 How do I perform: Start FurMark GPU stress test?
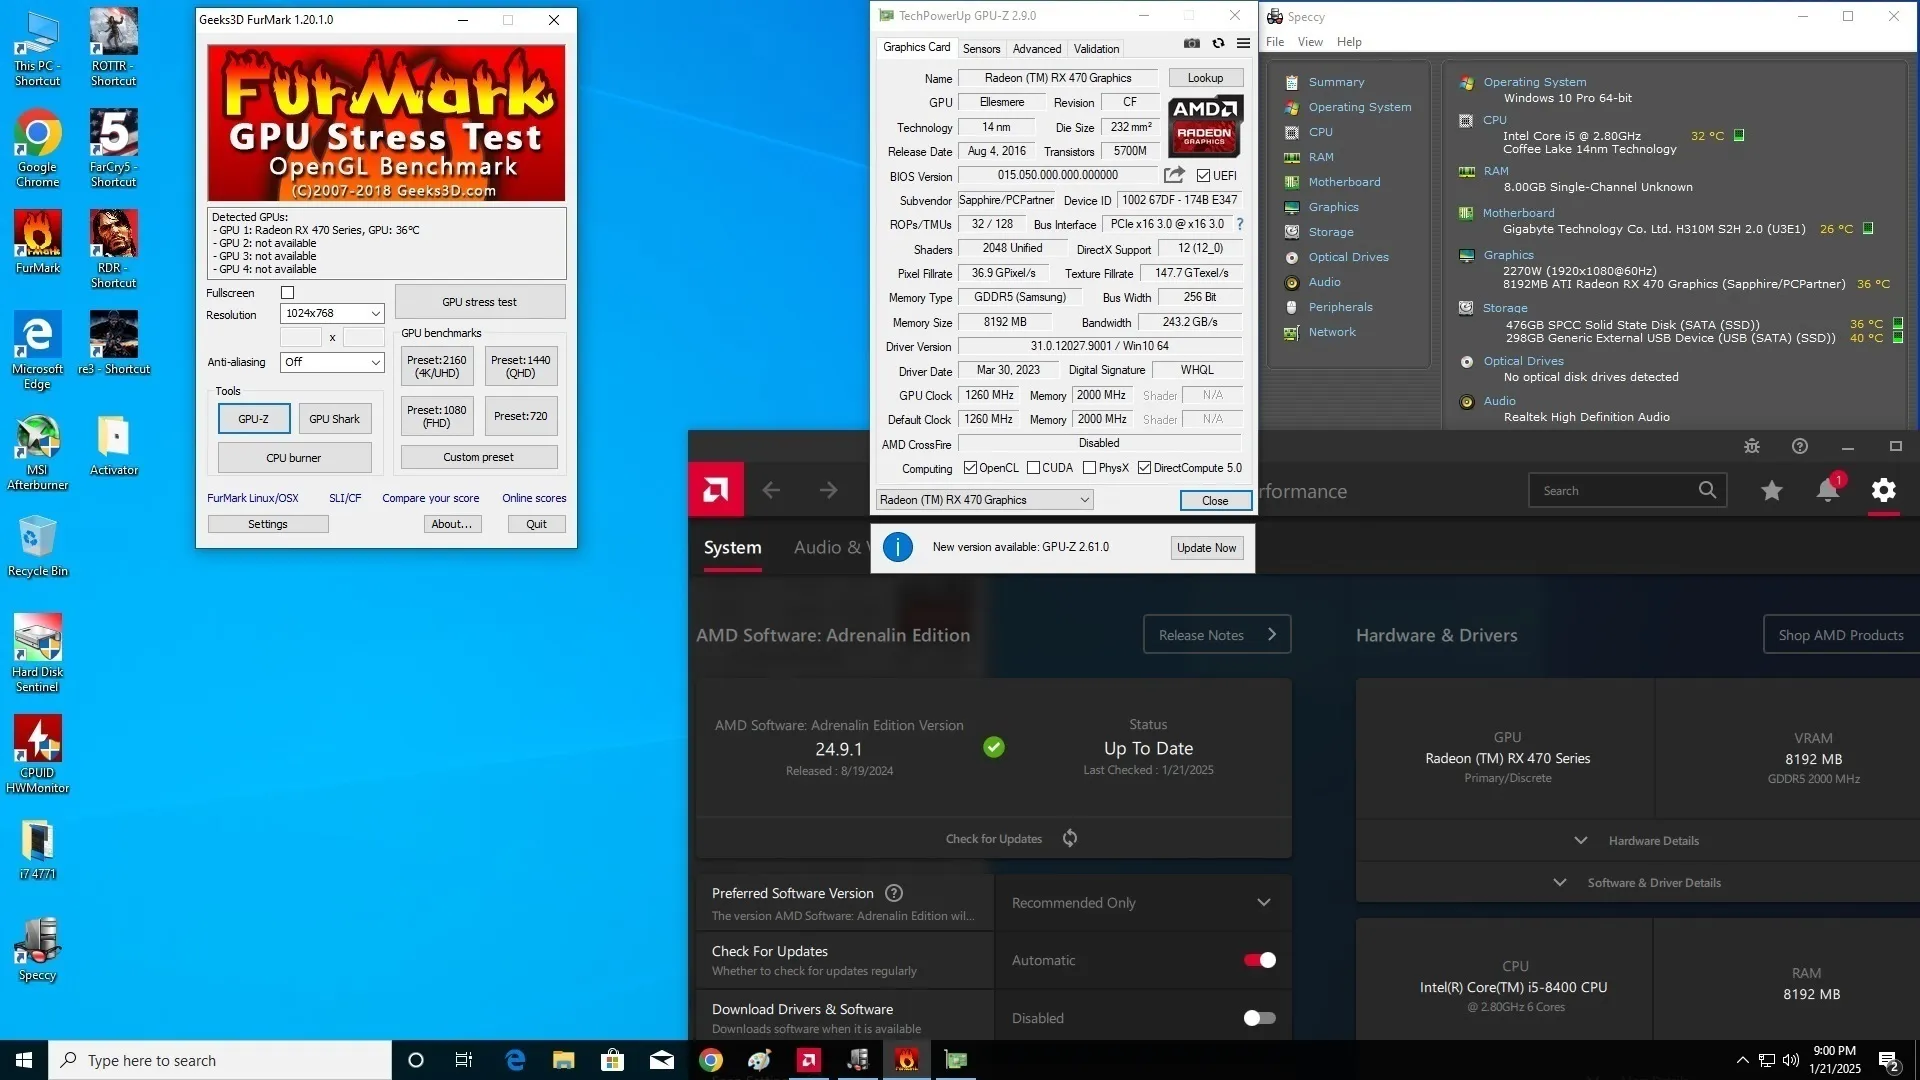click(x=479, y=302)
